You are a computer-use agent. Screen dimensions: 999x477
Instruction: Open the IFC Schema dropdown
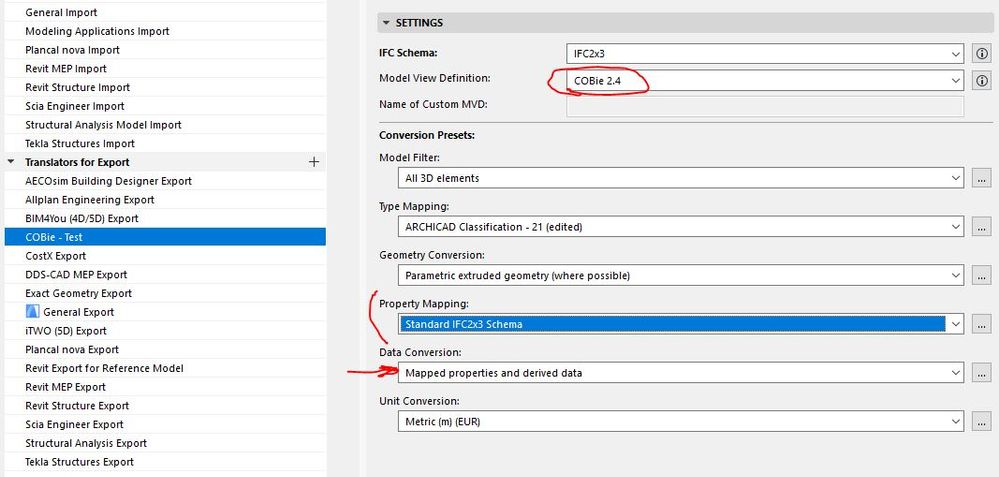[765, 52]
